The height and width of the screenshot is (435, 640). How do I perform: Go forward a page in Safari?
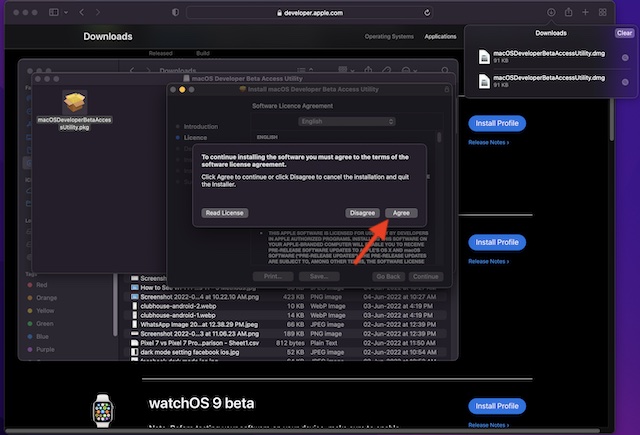98,13
